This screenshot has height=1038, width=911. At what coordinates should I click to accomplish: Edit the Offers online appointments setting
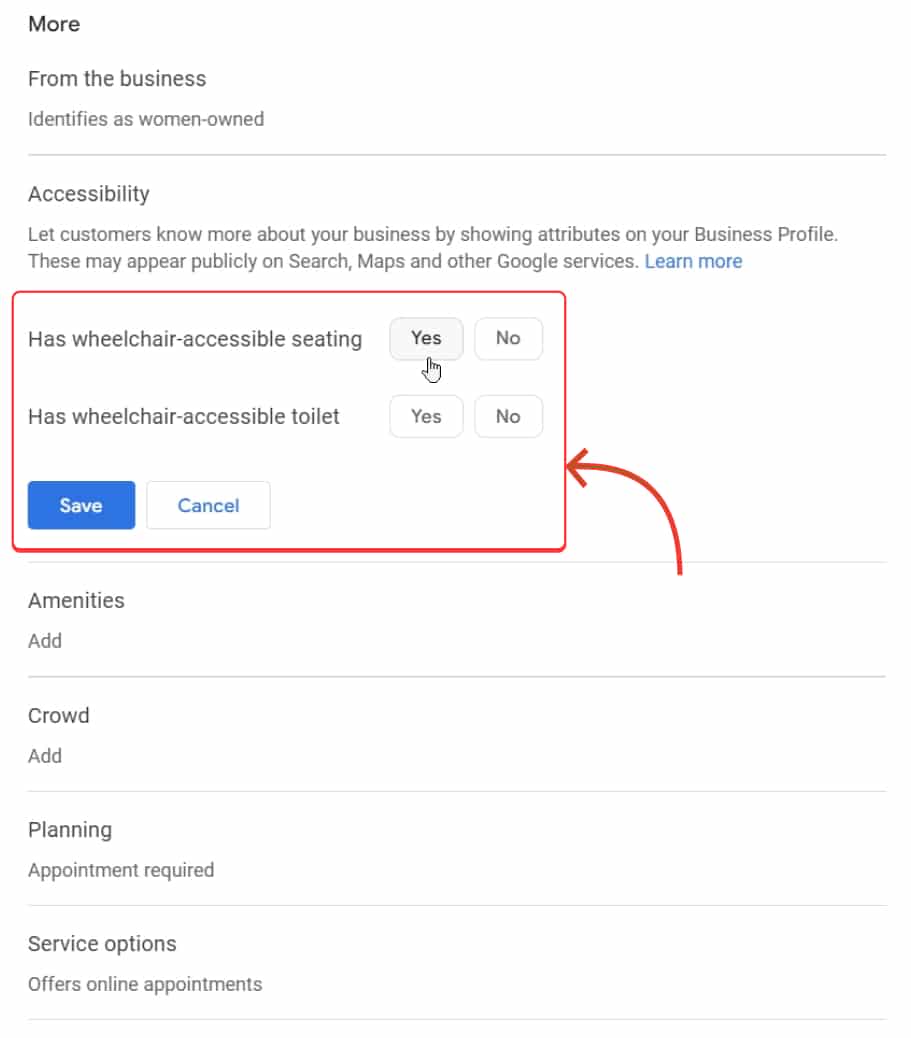[x=145, y=984]
